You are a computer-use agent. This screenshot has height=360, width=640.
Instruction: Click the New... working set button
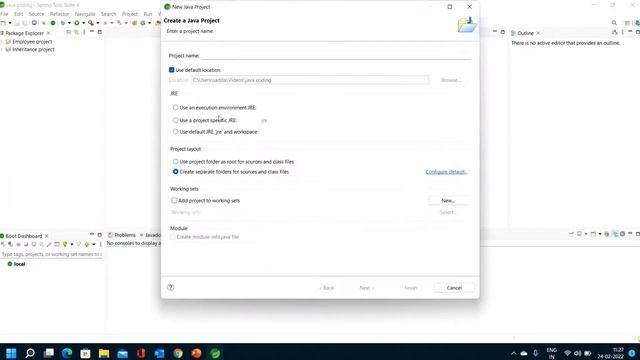(448, 200)
